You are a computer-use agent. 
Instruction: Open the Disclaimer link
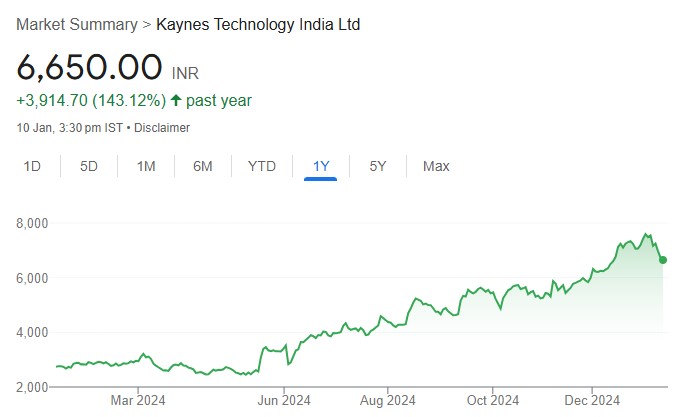click(161, 128)
